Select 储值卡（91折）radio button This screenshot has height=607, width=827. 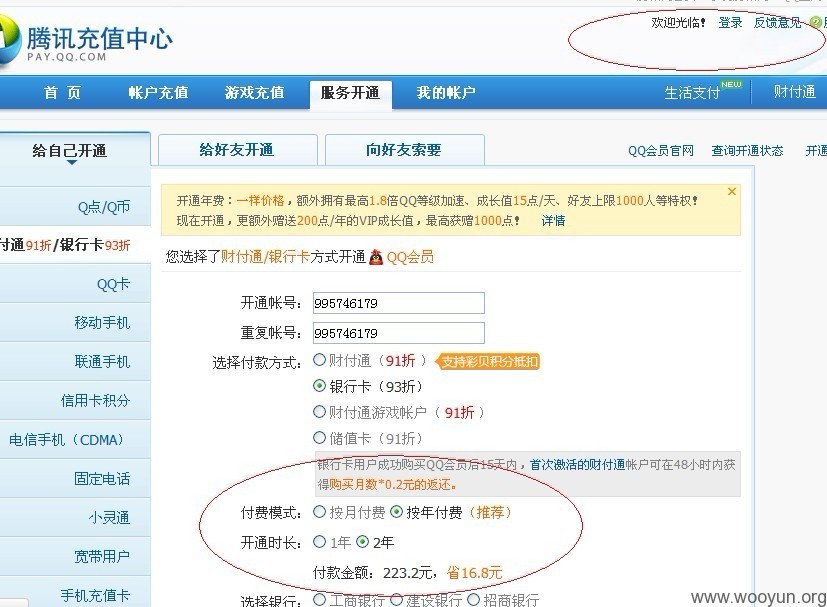tap(319, 438)
